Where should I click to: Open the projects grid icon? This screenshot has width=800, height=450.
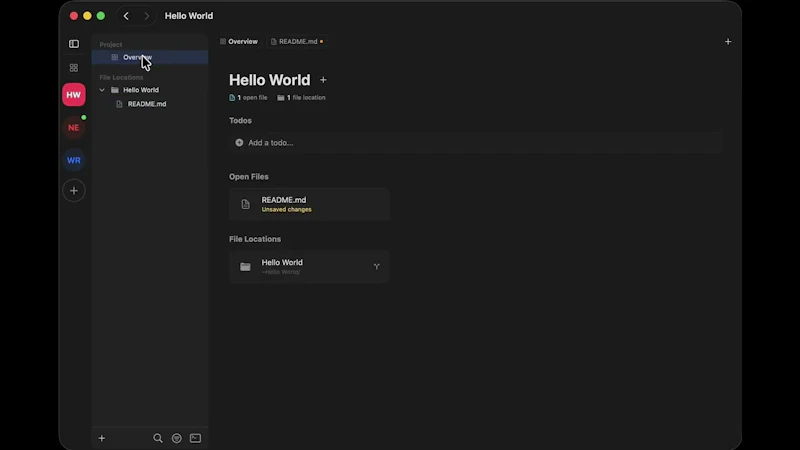pyautogui.click(x=74, y=68)
